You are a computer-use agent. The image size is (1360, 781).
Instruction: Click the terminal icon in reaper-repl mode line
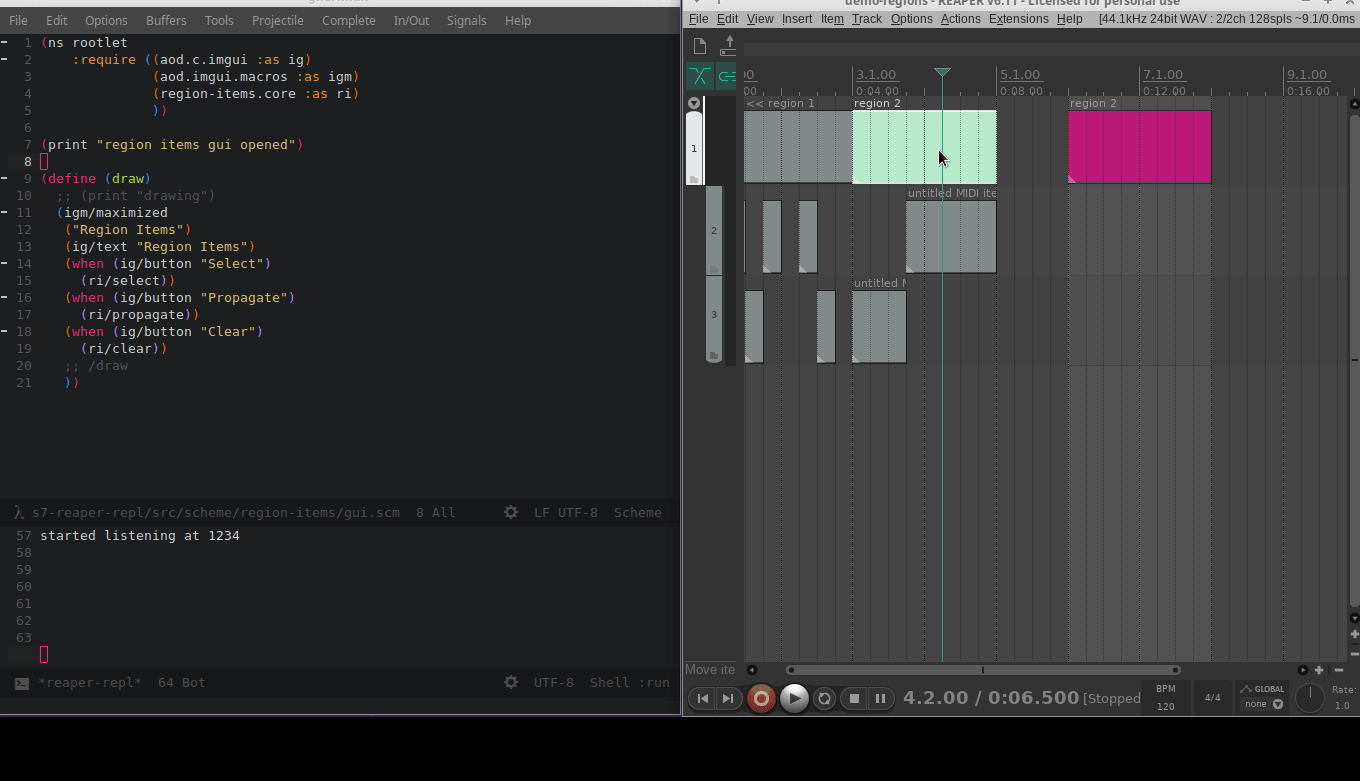(x=22, y=683)
